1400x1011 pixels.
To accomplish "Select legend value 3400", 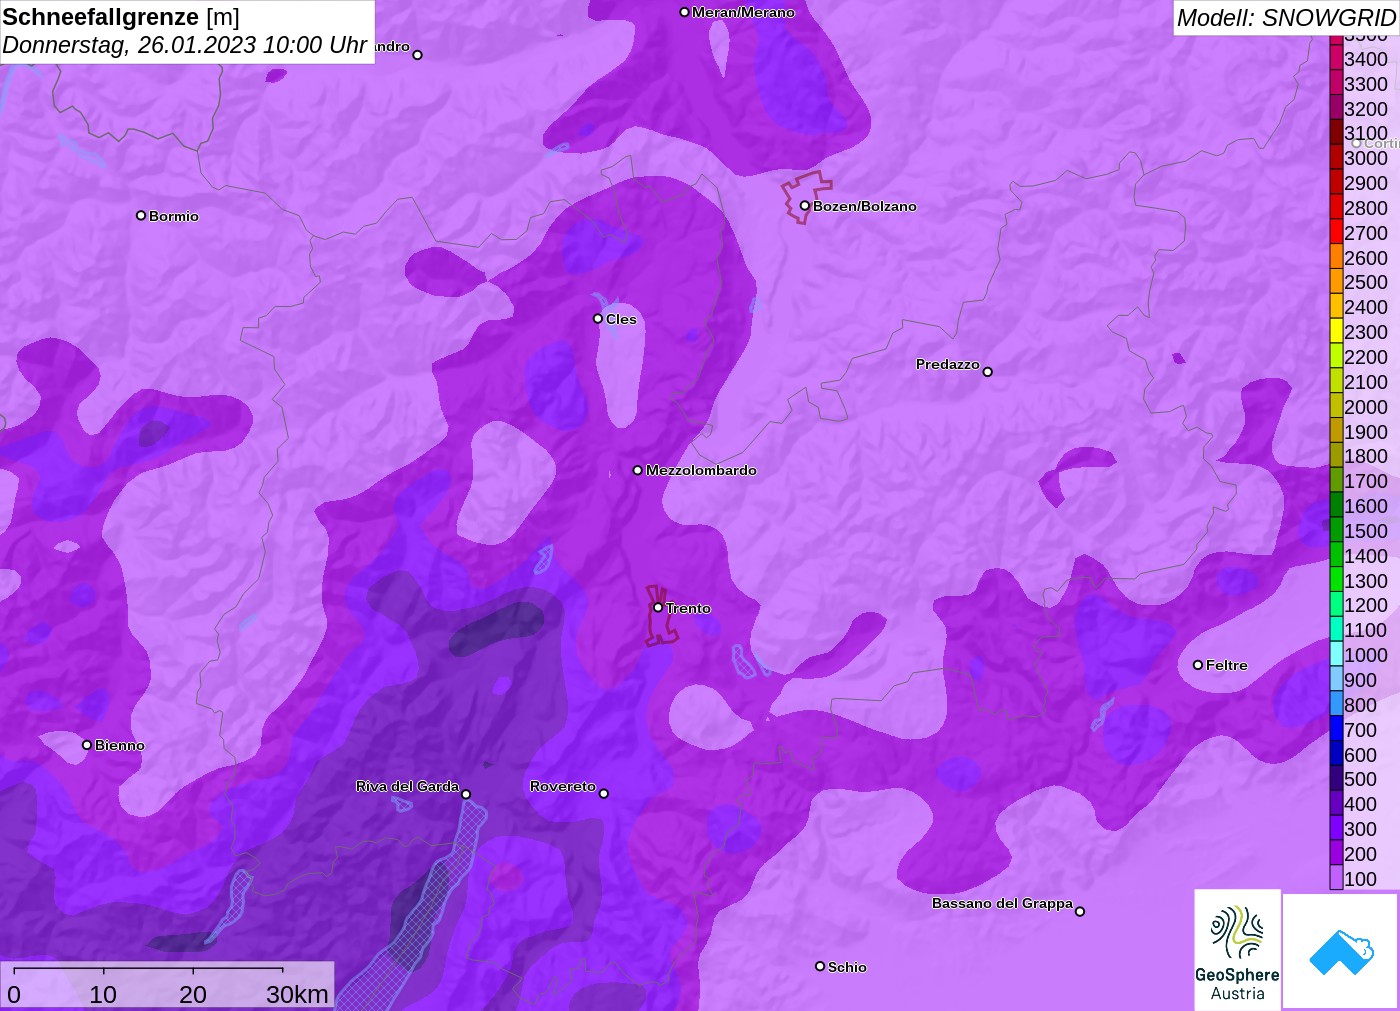I will click(1366, 59).
